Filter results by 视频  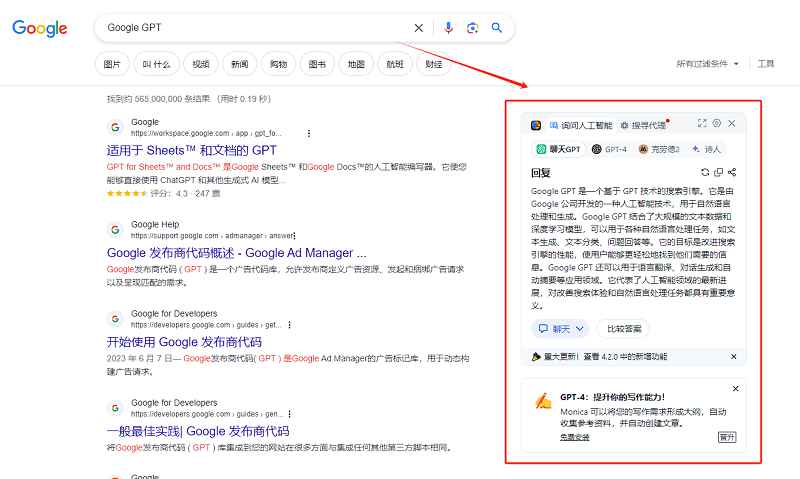(201, 64)
